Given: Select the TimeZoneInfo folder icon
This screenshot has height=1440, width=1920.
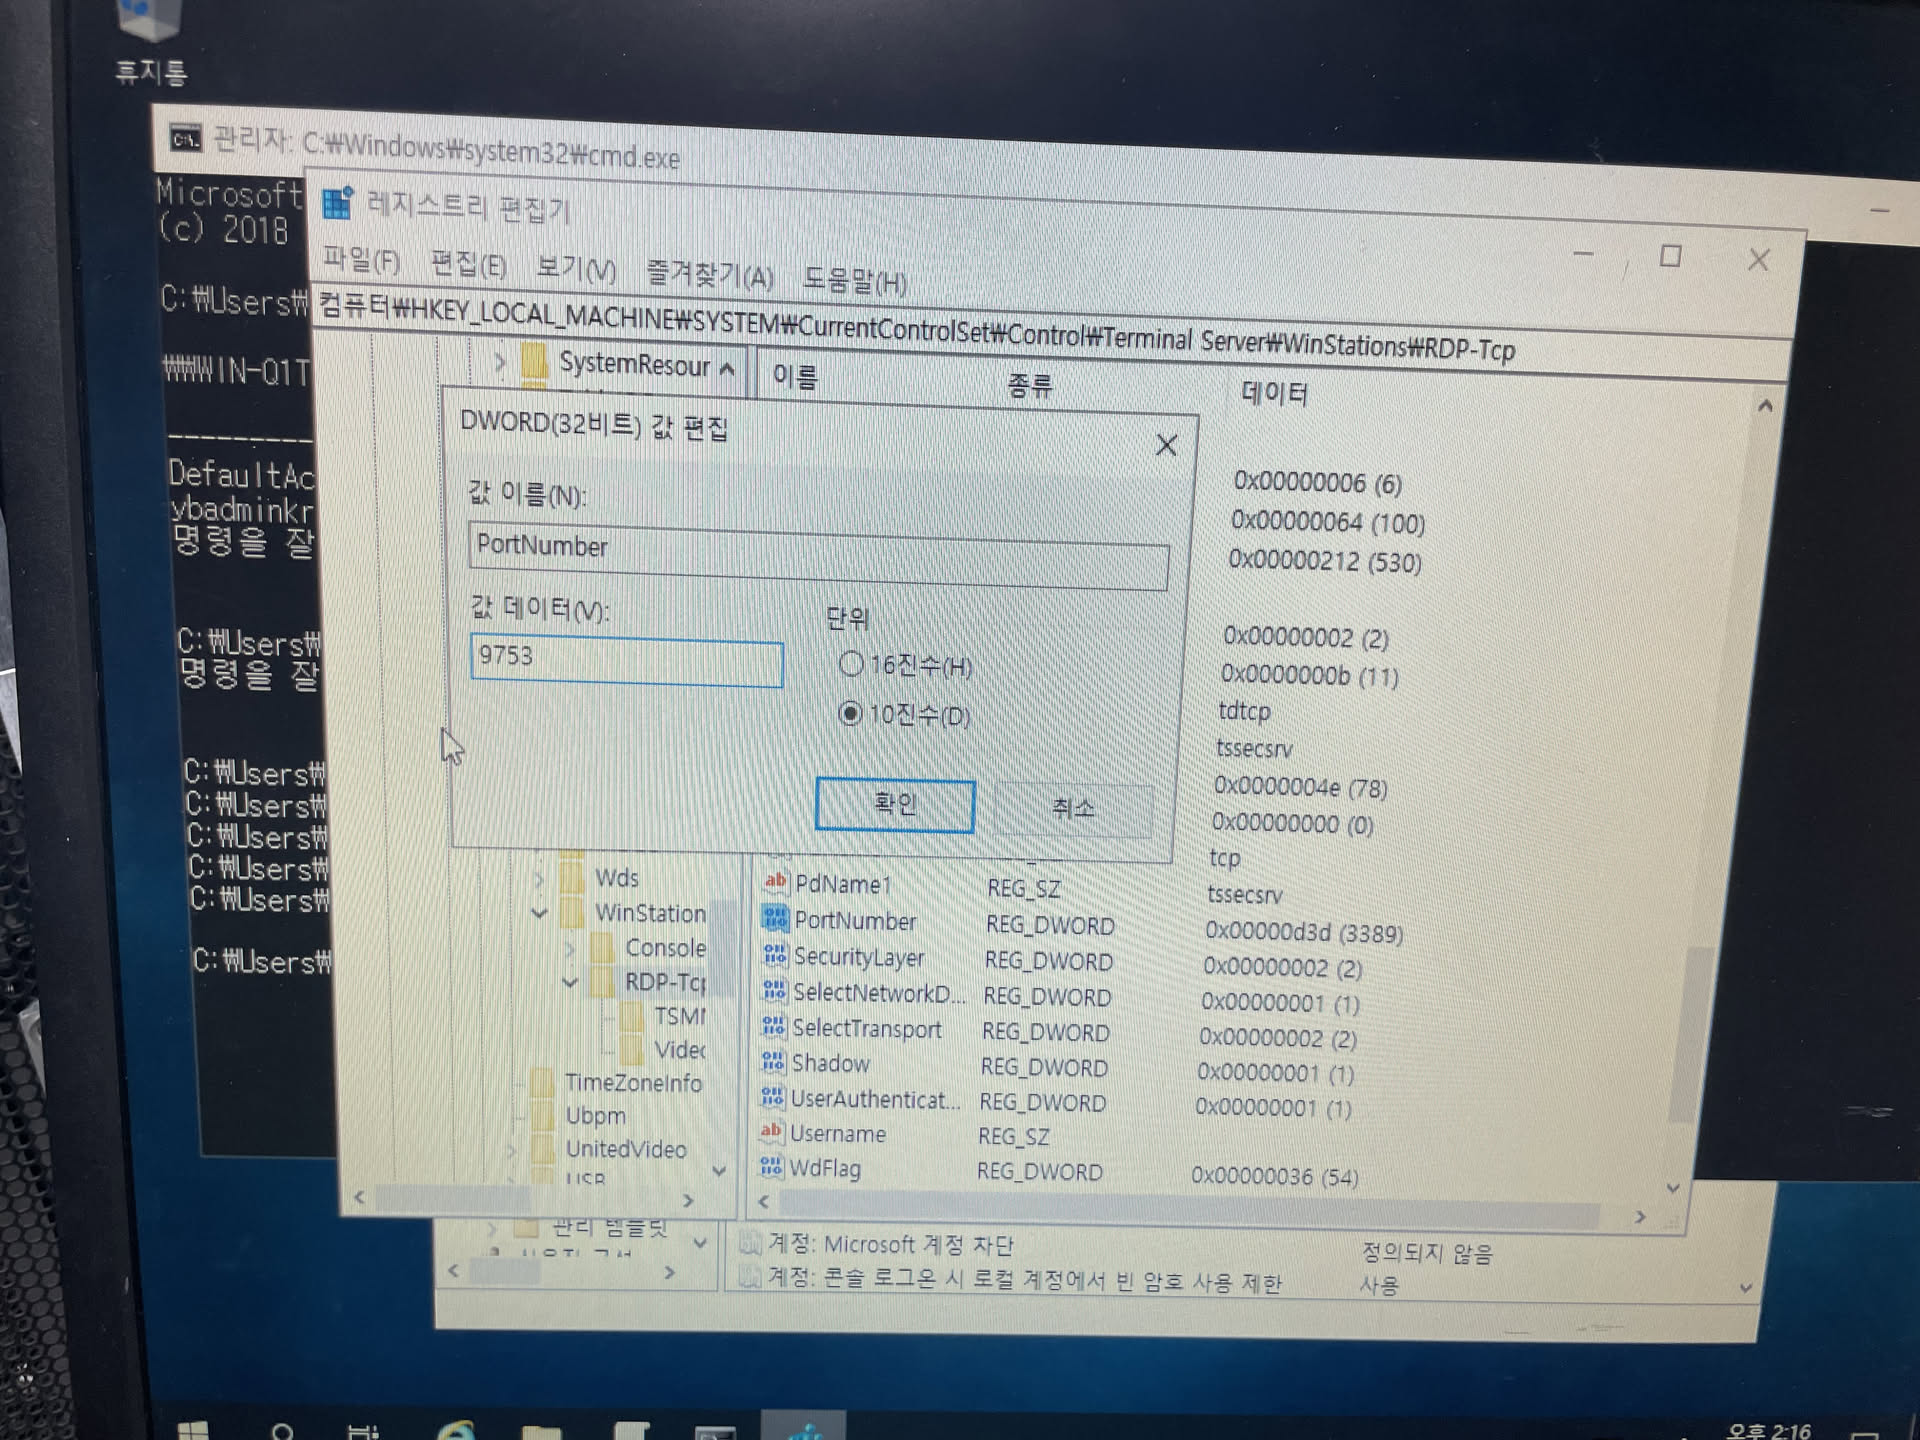Looking at the screenshot, I should (543, 1082).
